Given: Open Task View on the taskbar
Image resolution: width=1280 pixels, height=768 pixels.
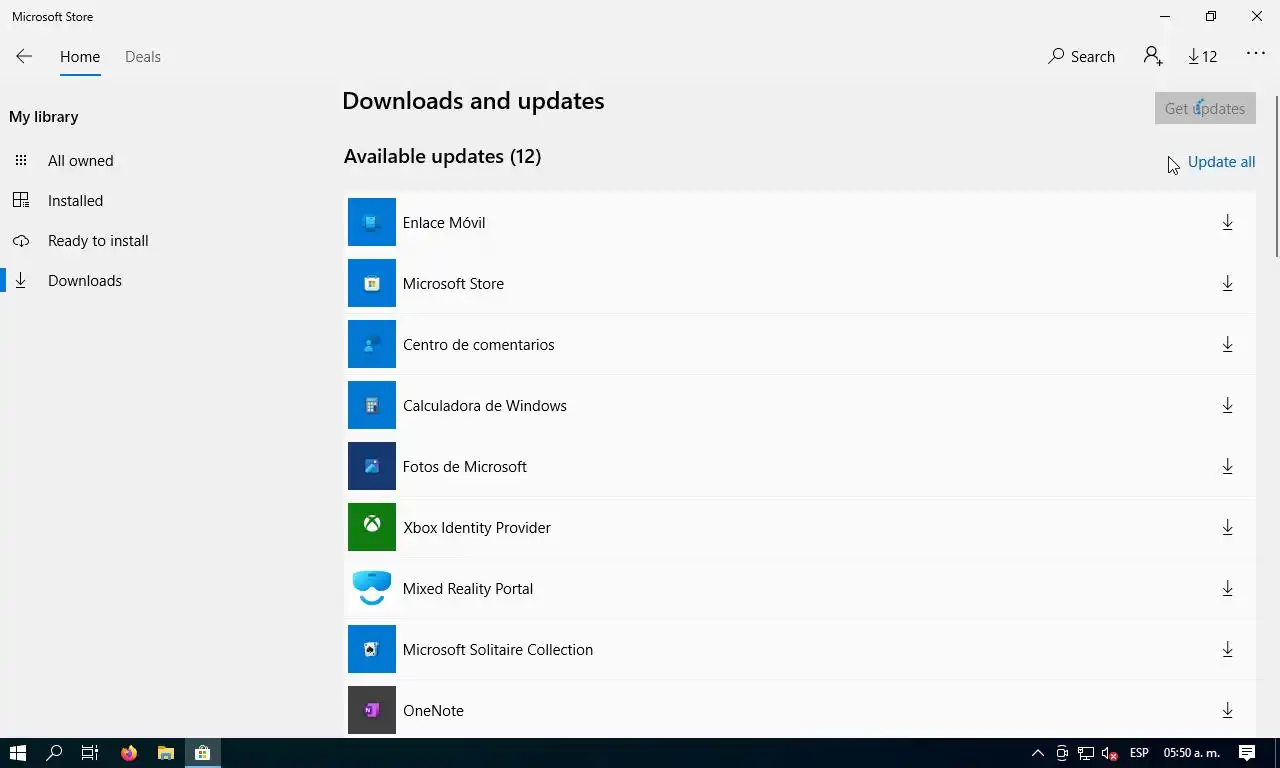Looking at the screenshot, I should pos(90,753).
